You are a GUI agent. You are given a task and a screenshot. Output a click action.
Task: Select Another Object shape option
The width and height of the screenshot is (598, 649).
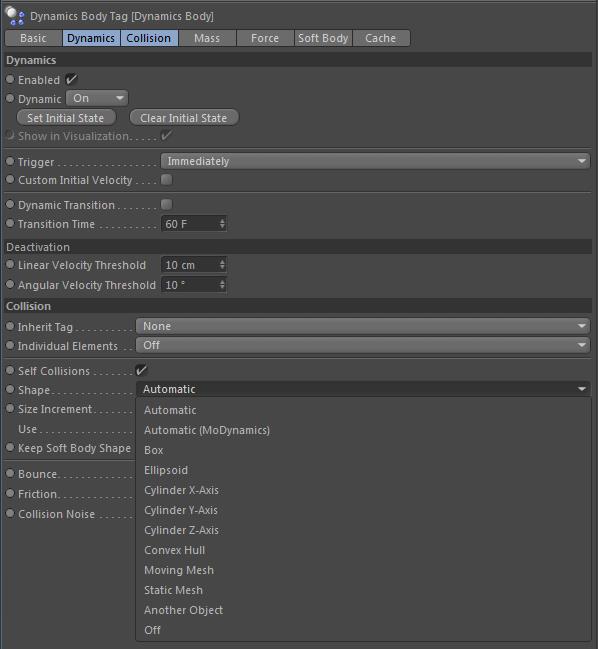click(x=363, y=610)
